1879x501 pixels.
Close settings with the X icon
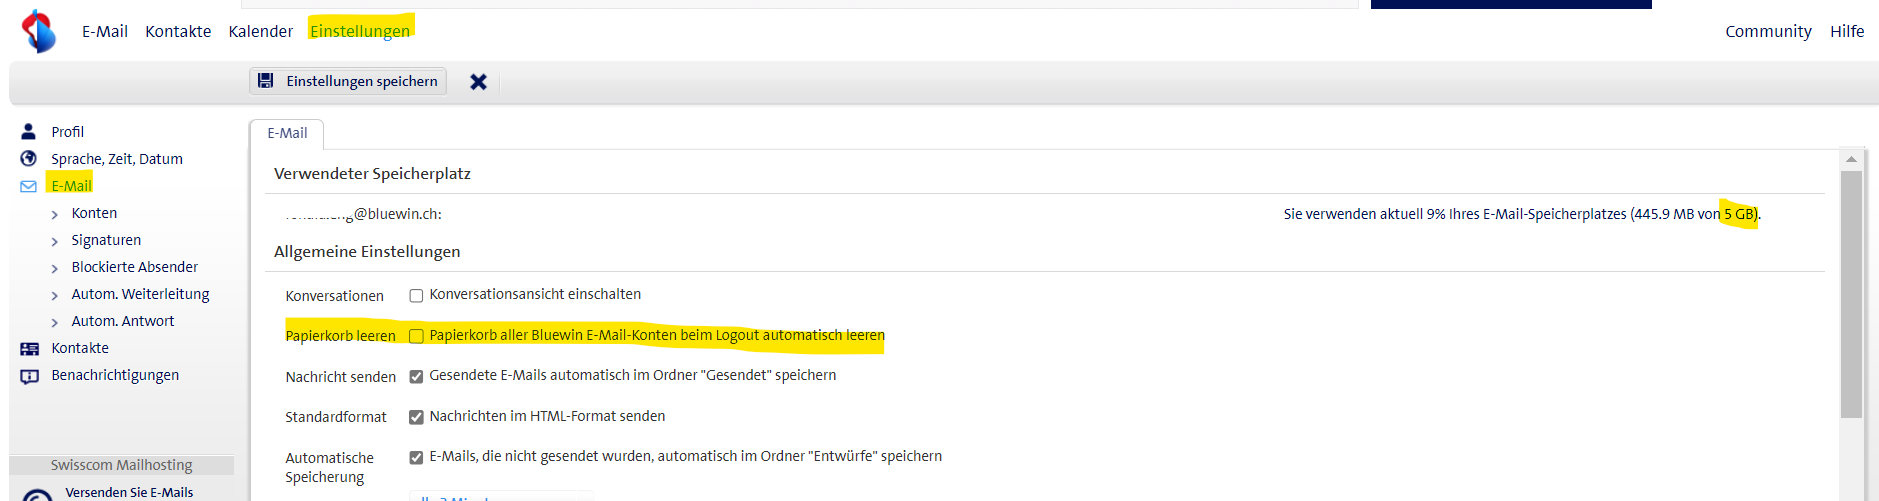click(x=479, y=82)
